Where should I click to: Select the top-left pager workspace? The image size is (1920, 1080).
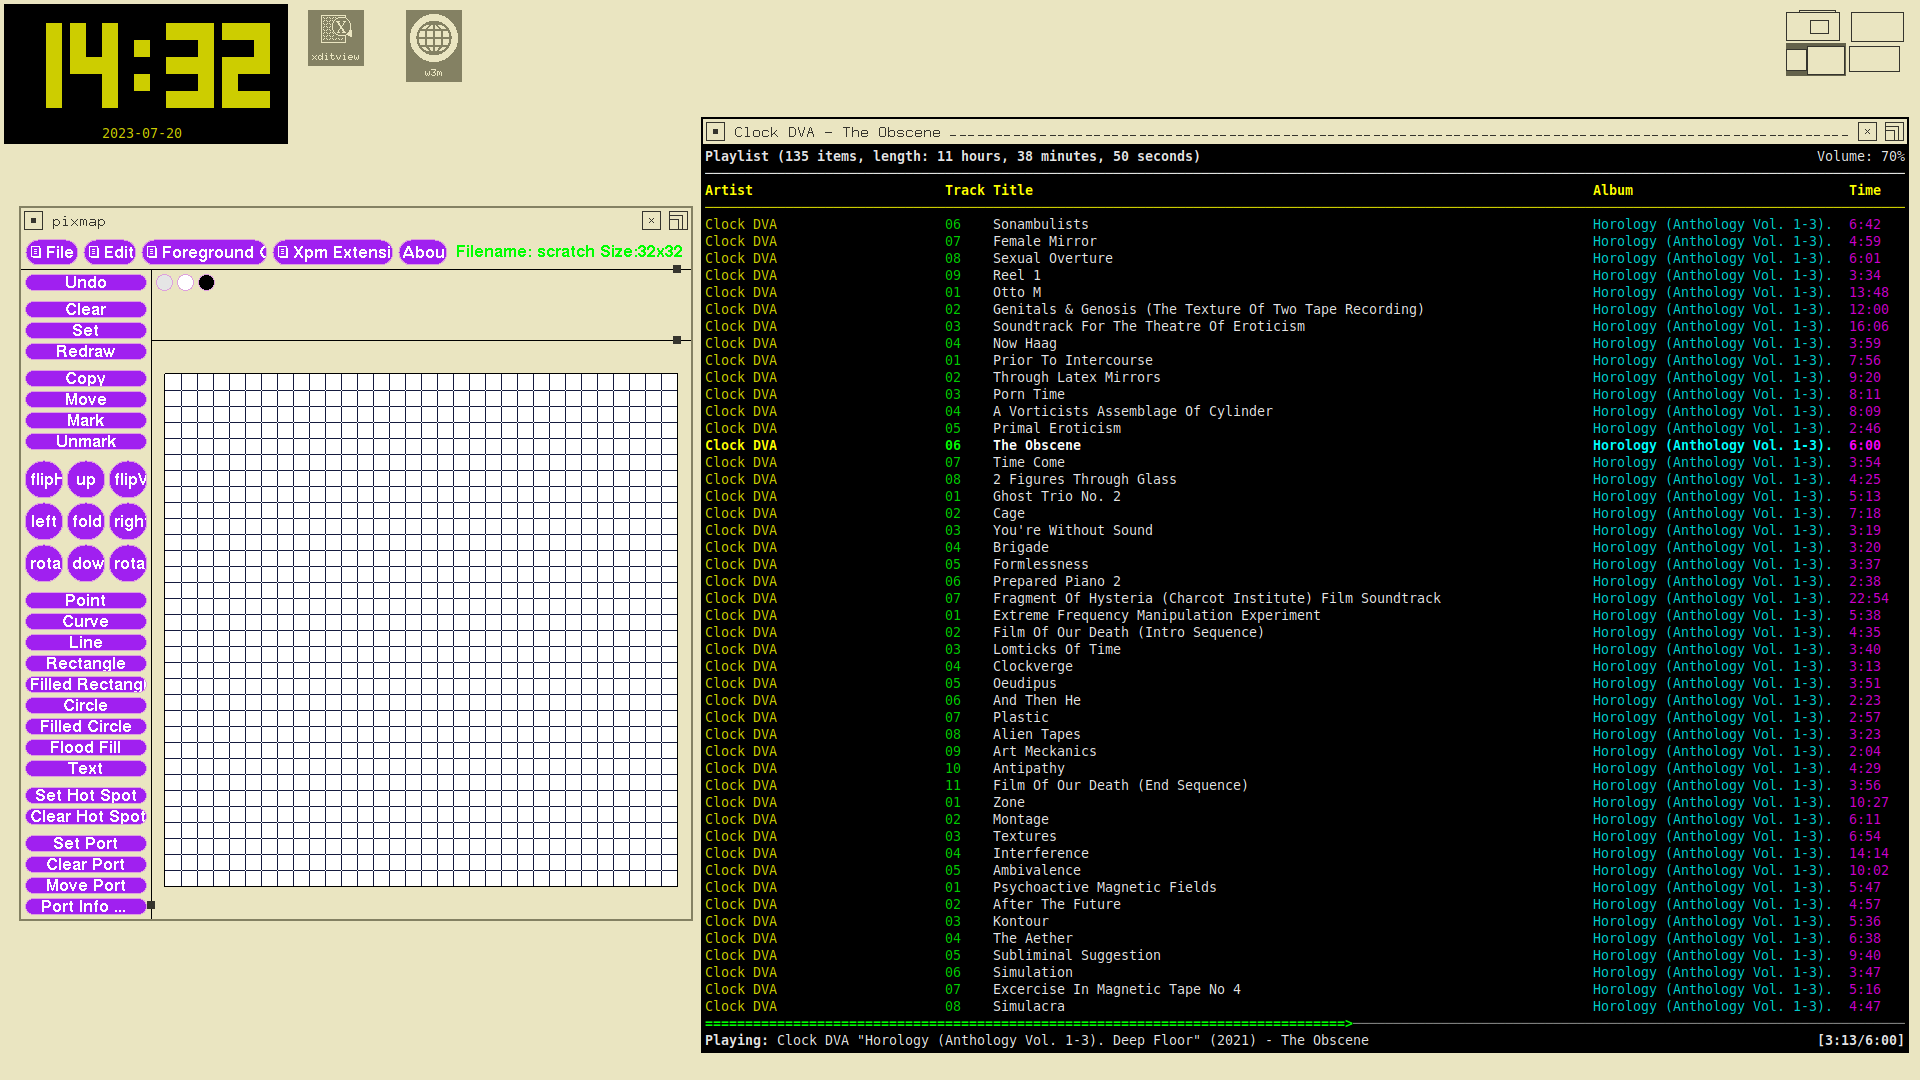click(1814, 27)
